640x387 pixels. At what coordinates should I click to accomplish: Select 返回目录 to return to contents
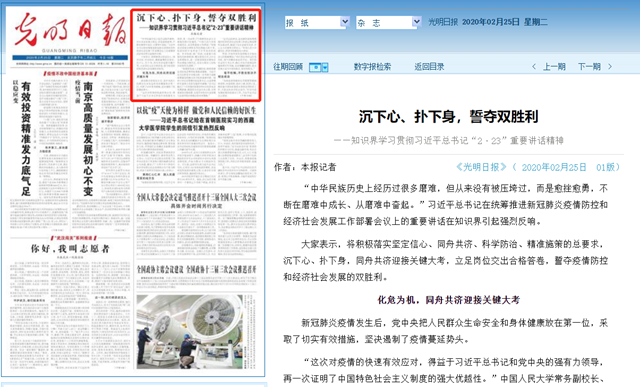coord(429,67)
